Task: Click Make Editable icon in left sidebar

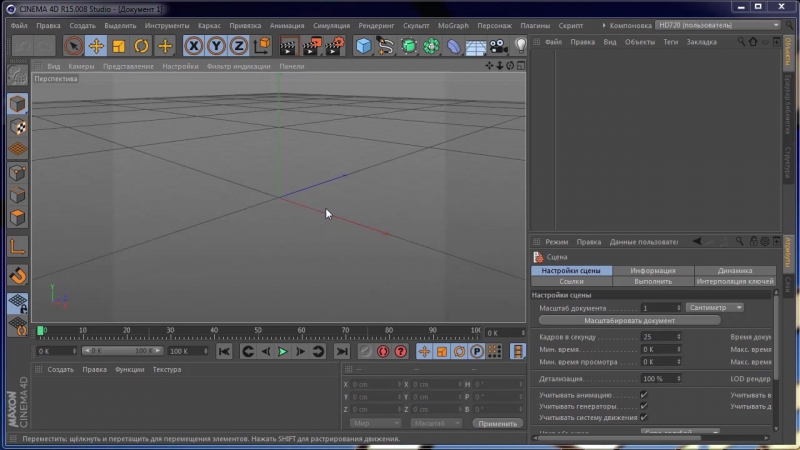Action: point(17,76)
